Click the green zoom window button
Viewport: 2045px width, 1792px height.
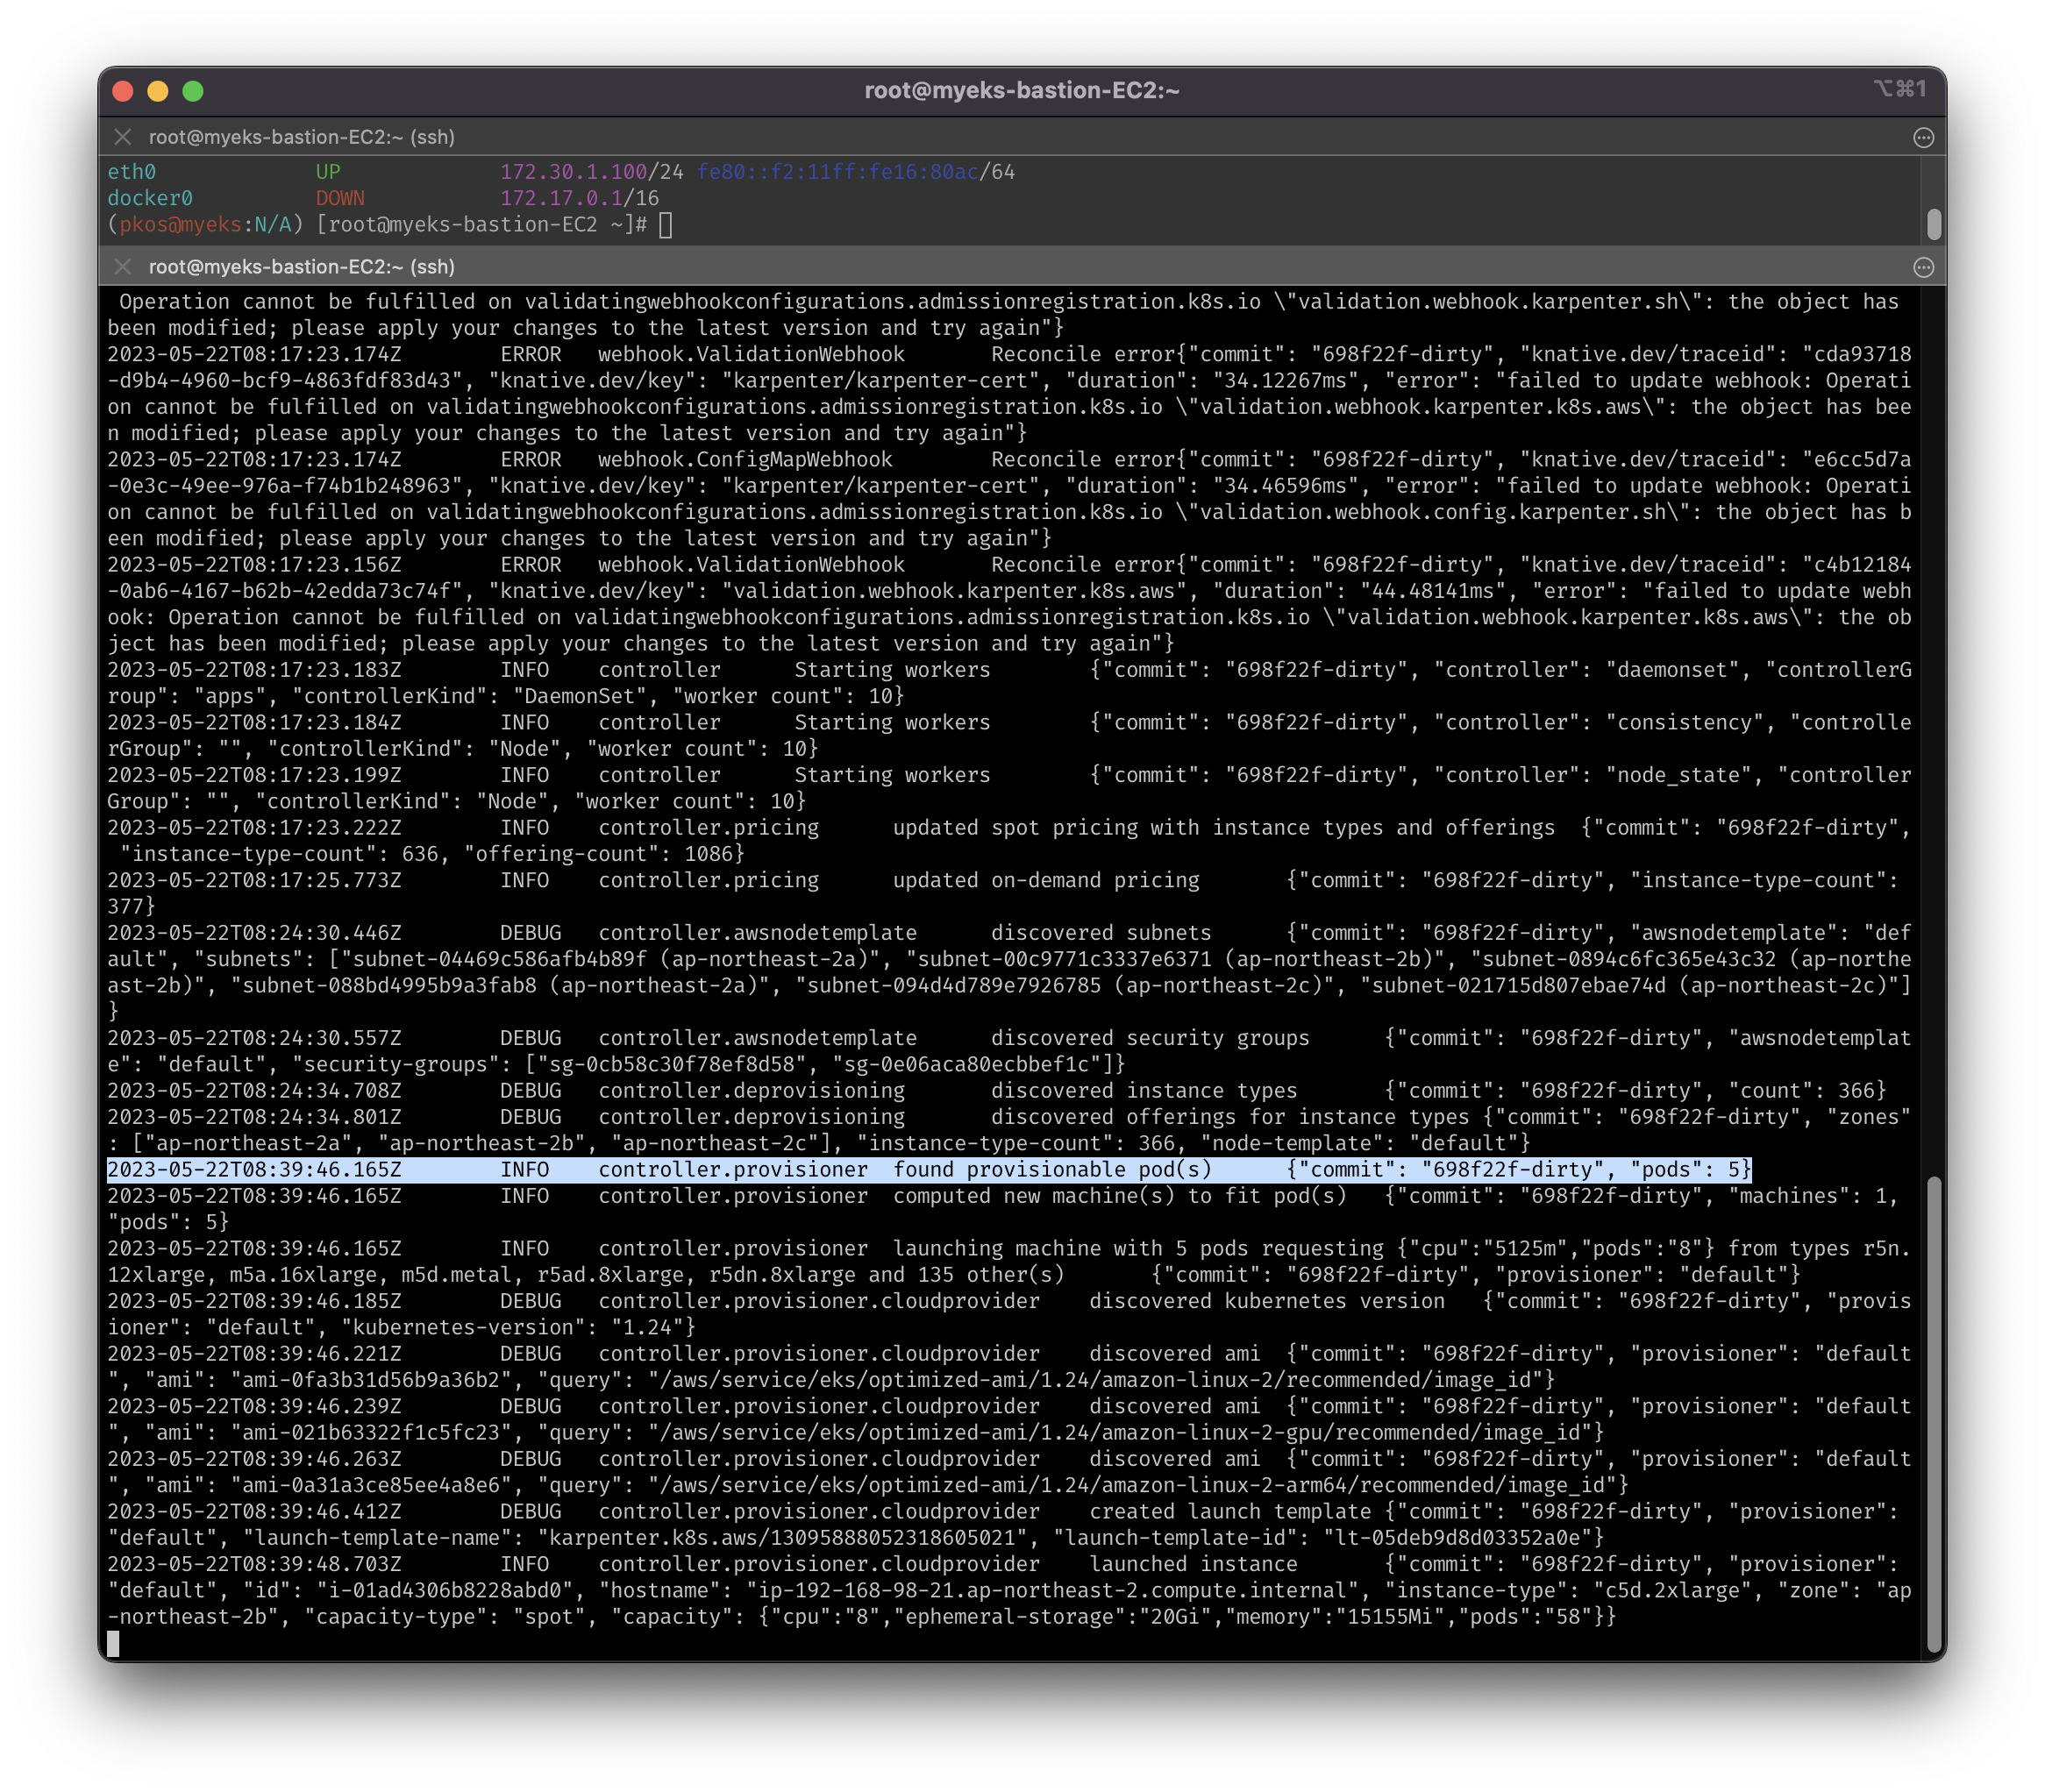193,91
